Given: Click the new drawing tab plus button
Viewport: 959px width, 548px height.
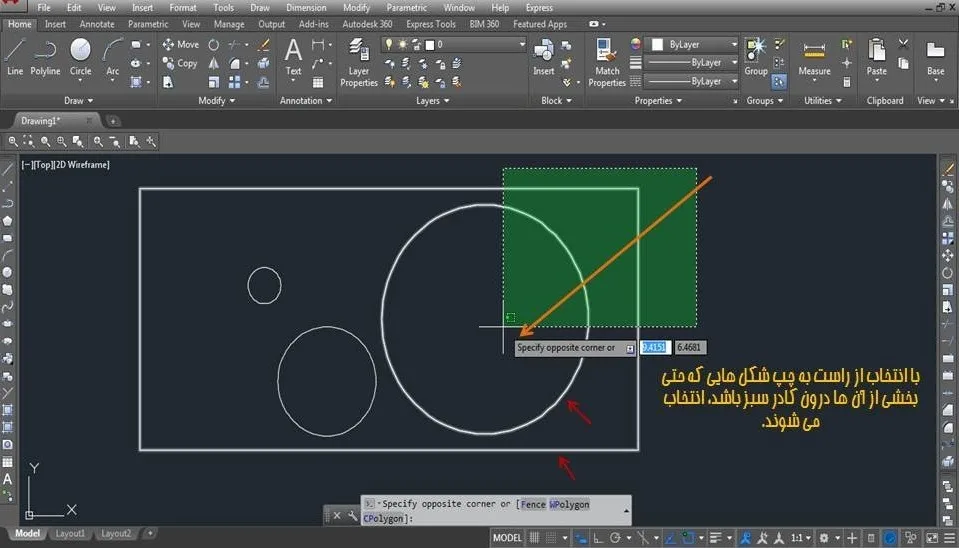Looking at the screenshot, I should (113, 120).
